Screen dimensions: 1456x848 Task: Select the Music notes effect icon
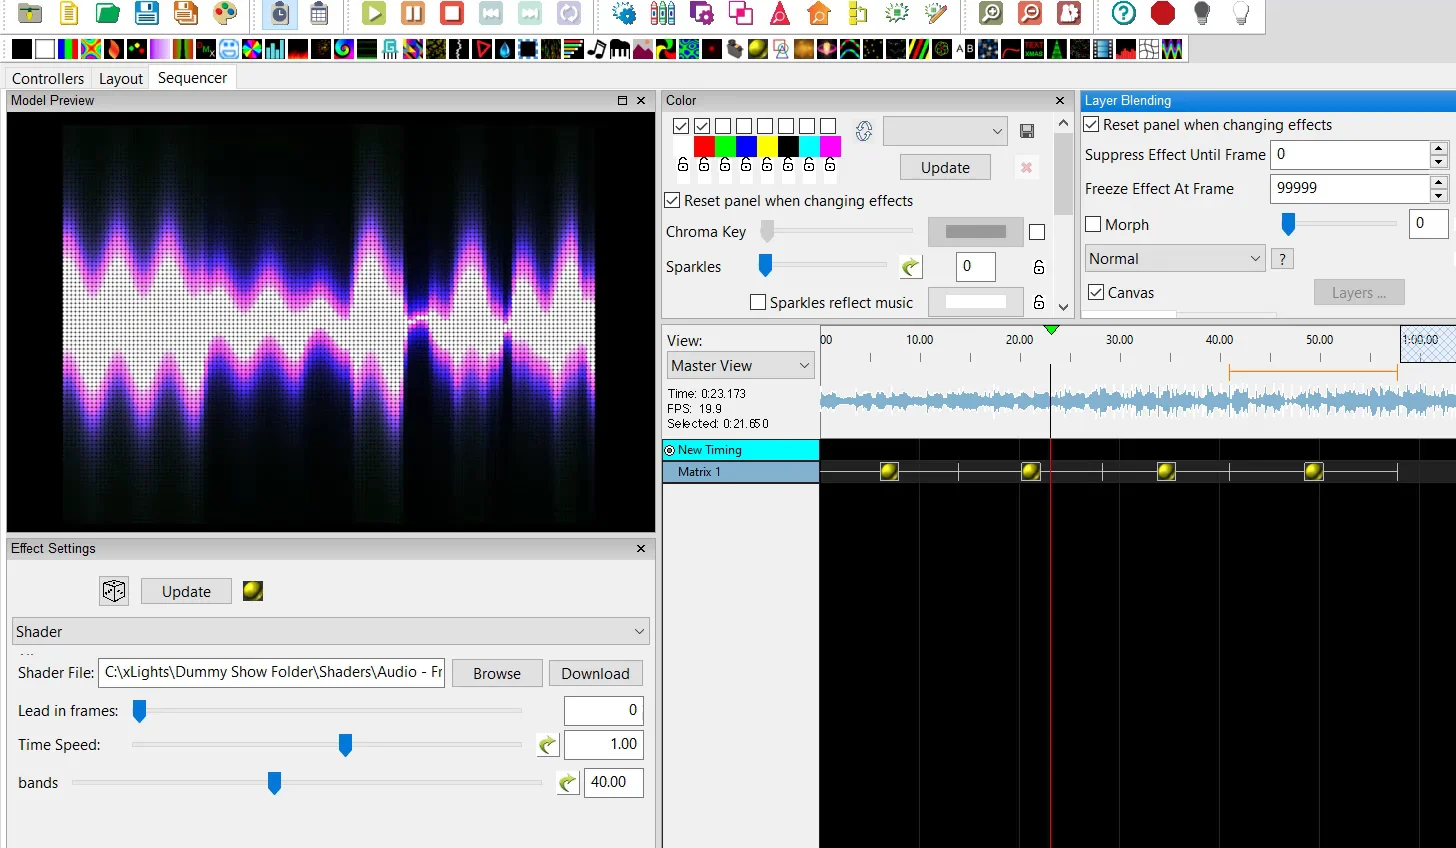(597, 49)
